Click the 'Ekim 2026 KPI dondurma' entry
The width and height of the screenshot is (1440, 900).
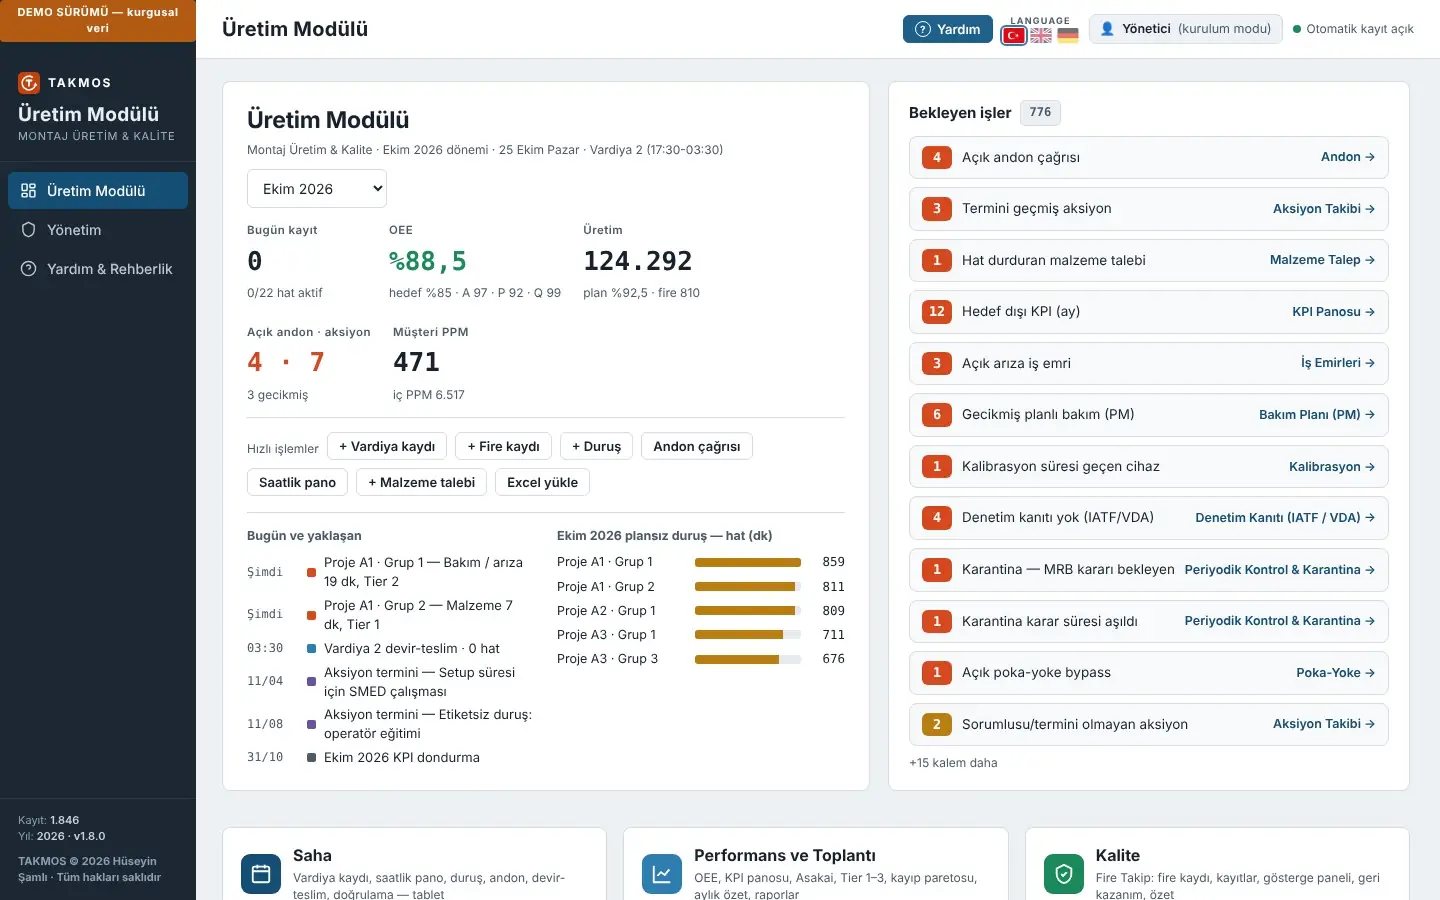(x=402, y=758)
